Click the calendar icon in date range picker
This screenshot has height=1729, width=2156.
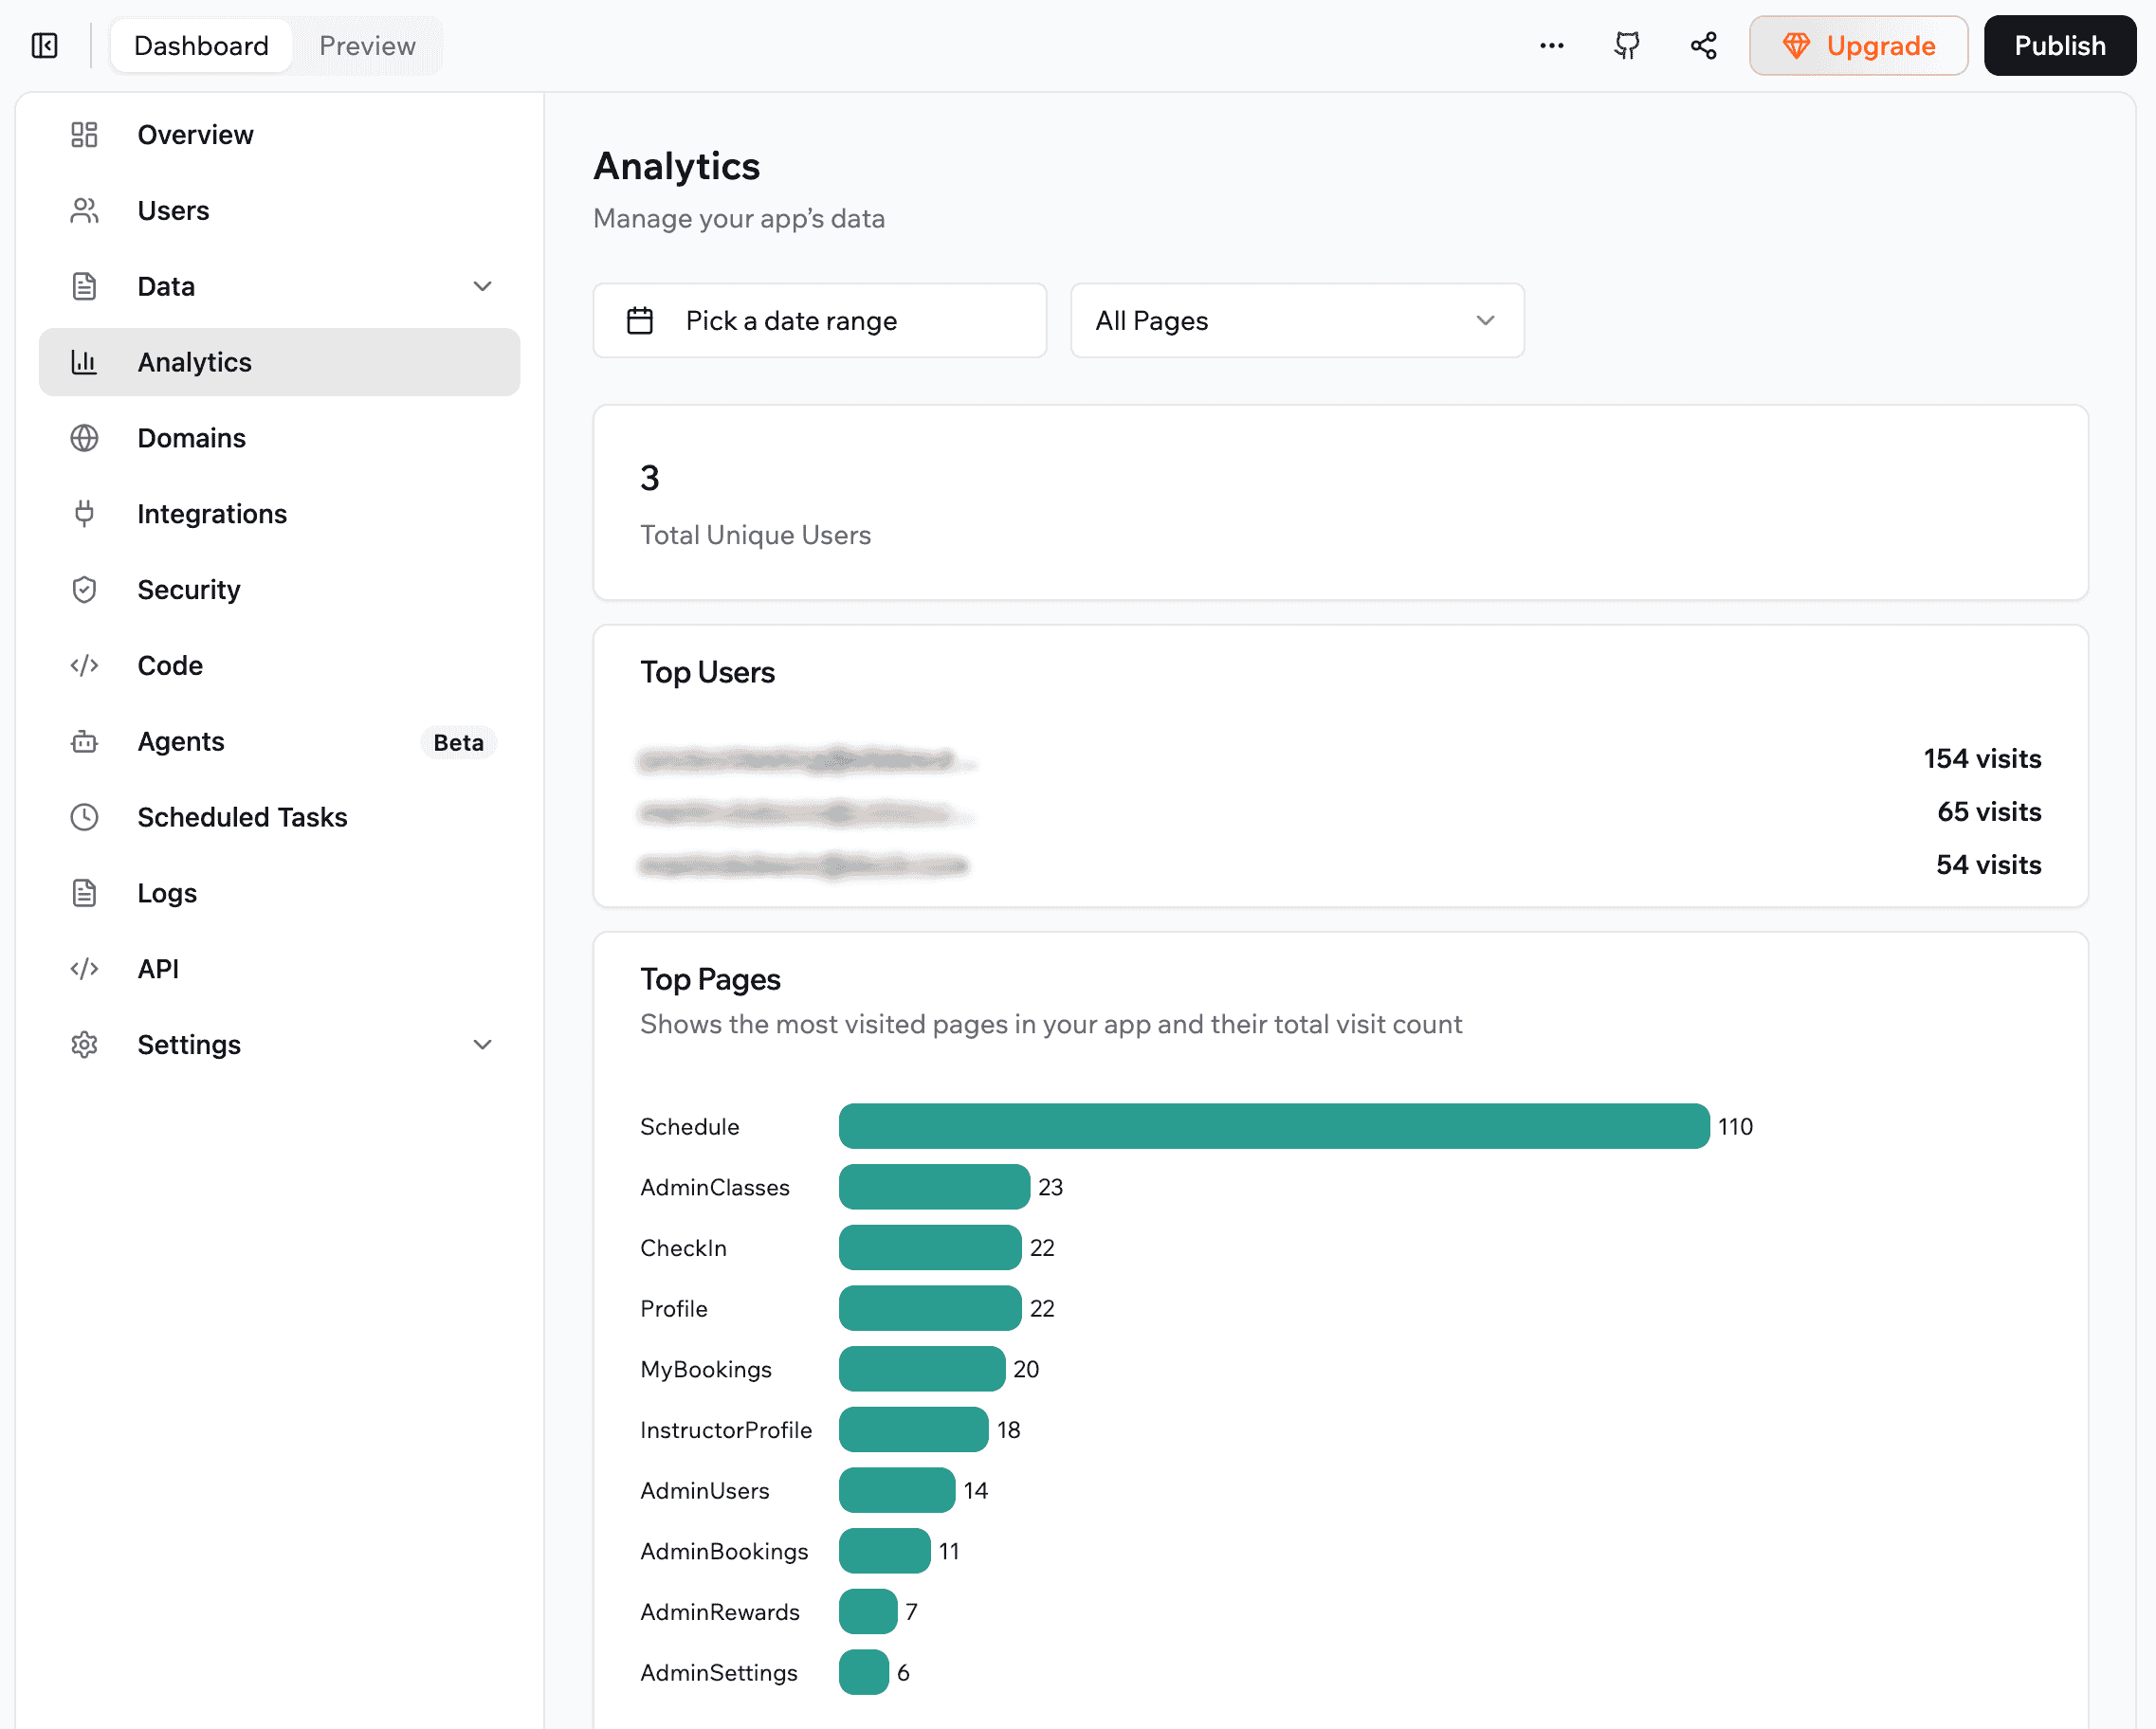point(640,320)
